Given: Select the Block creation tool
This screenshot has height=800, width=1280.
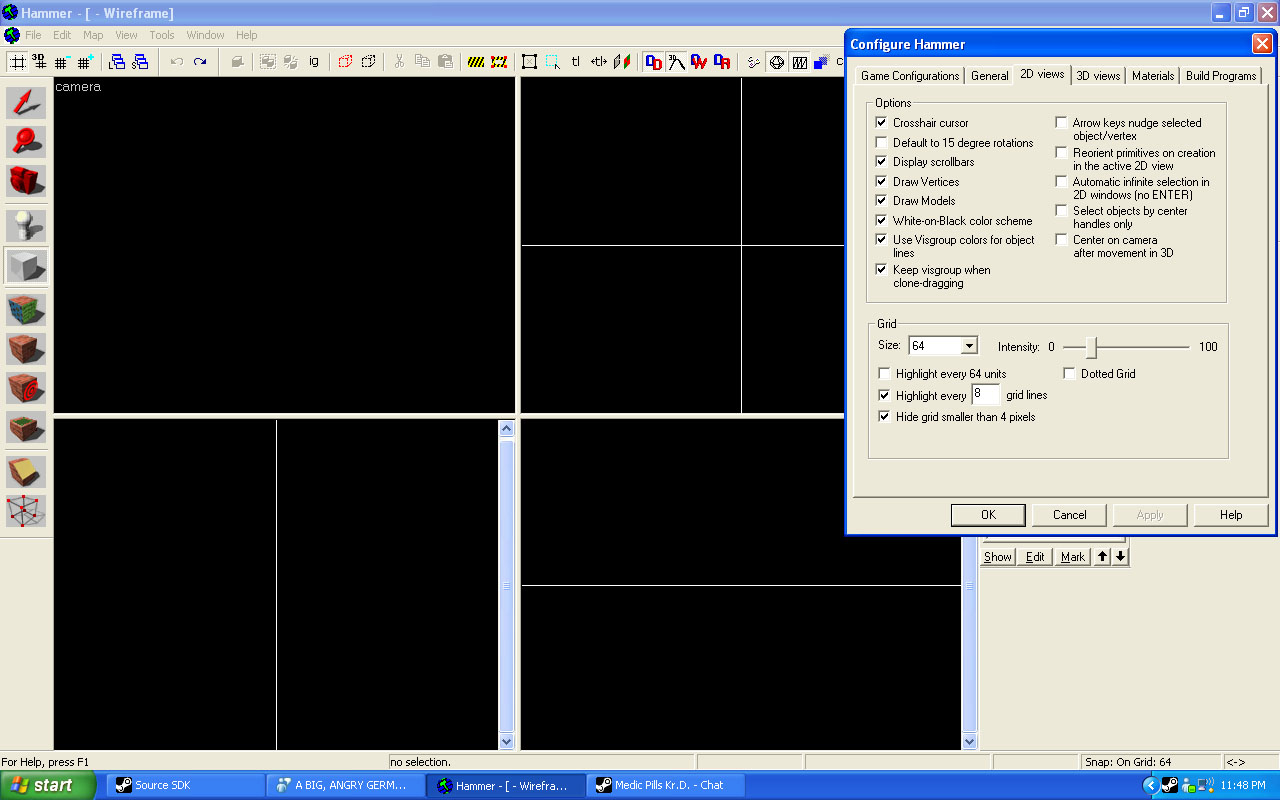Looking at the screenshot, I should (x=27, y=266).
